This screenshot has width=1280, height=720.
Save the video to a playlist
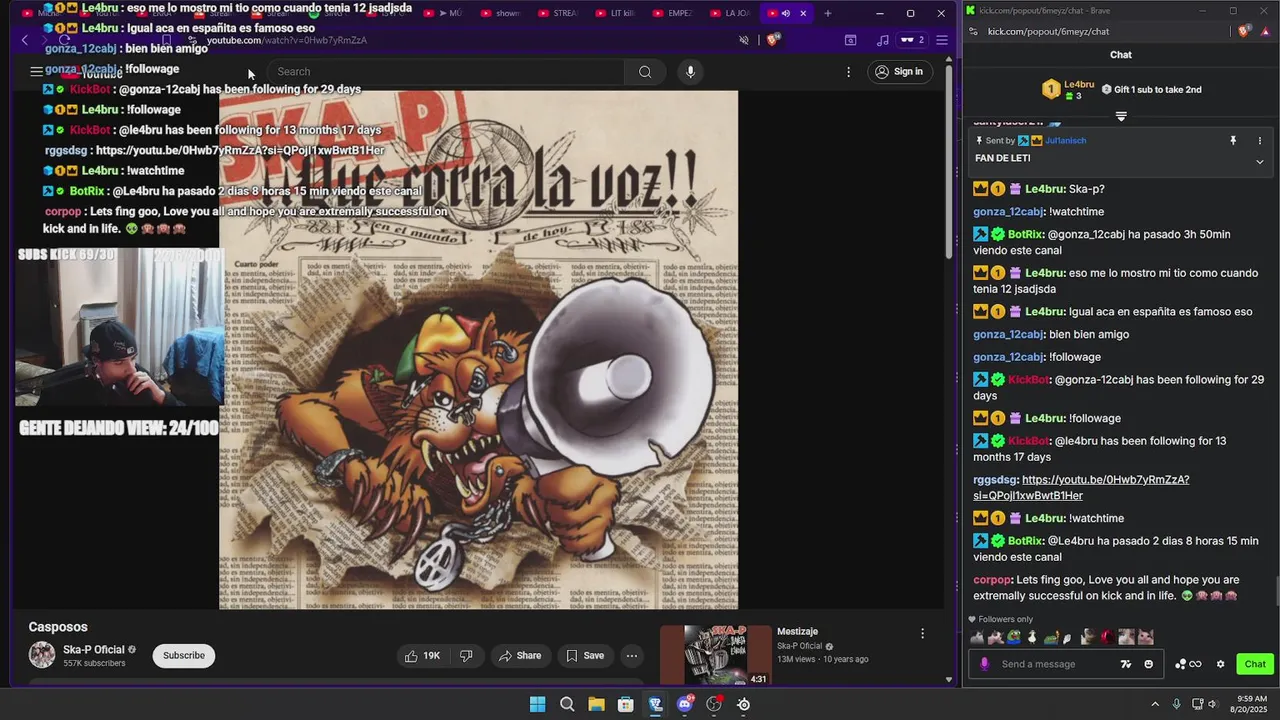click(585, 656)
